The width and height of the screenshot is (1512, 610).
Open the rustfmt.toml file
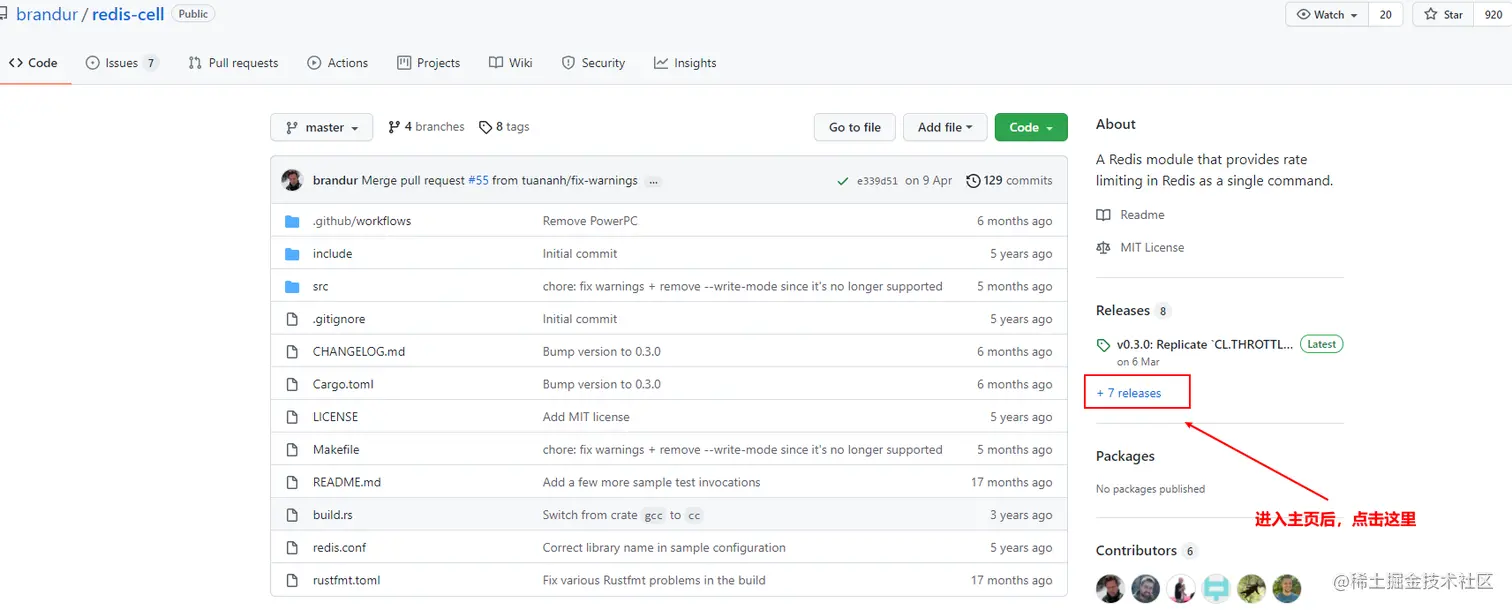pos(346,580)
